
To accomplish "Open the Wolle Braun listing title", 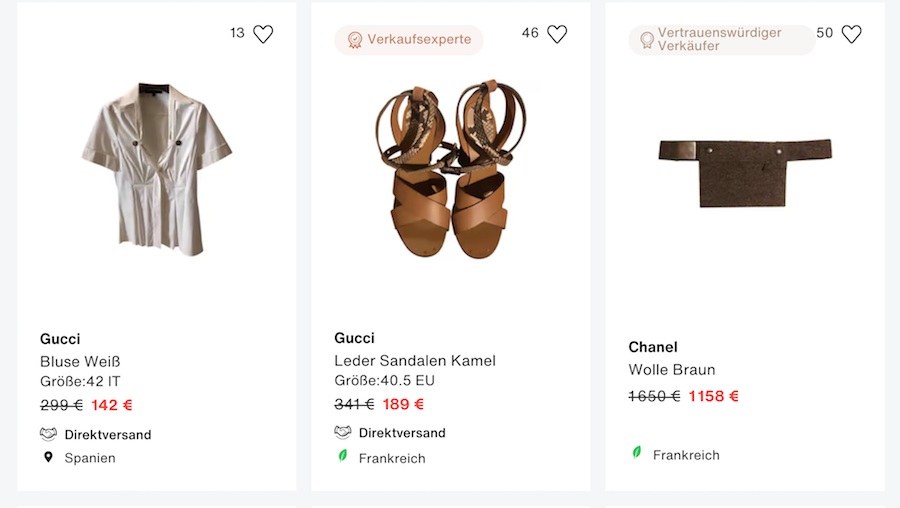I will coord(671,369).
